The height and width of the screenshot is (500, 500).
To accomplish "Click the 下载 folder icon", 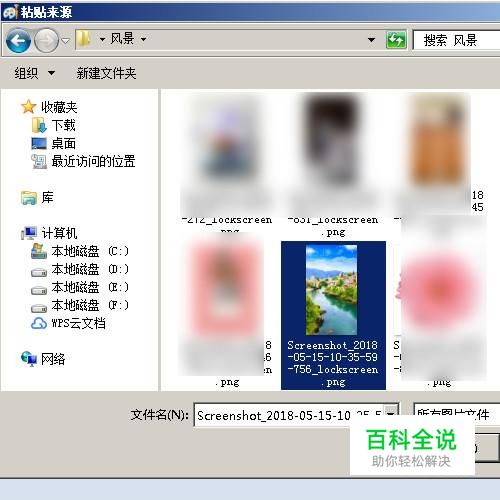I will [x=39, y=125].
